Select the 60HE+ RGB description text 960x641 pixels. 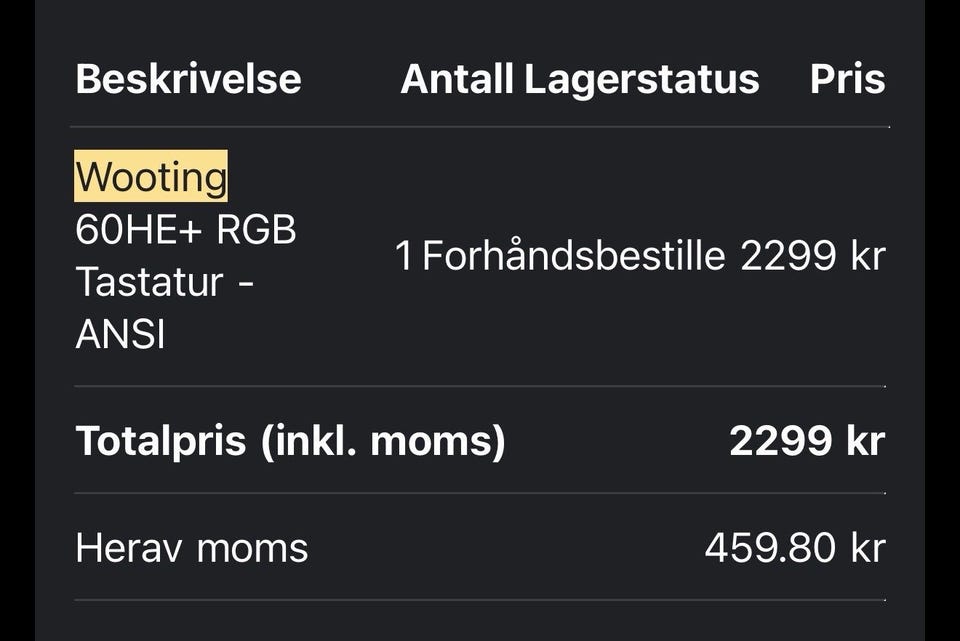(186, 230)
